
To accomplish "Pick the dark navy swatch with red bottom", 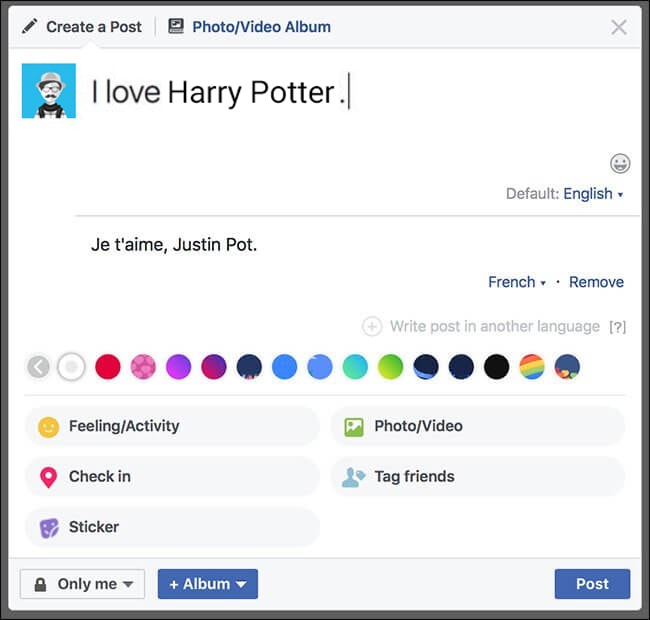I will pyautogui.click(x=249, y=367).
